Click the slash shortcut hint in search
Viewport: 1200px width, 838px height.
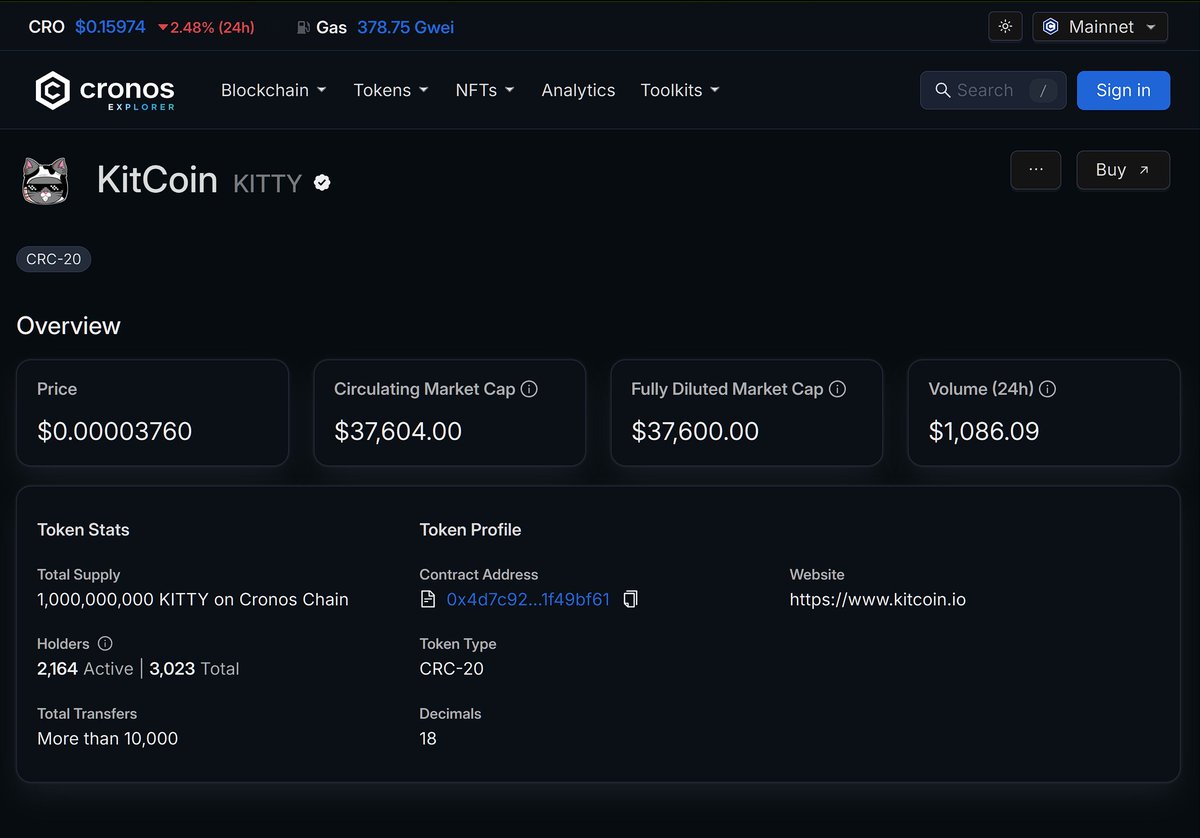1042,90
